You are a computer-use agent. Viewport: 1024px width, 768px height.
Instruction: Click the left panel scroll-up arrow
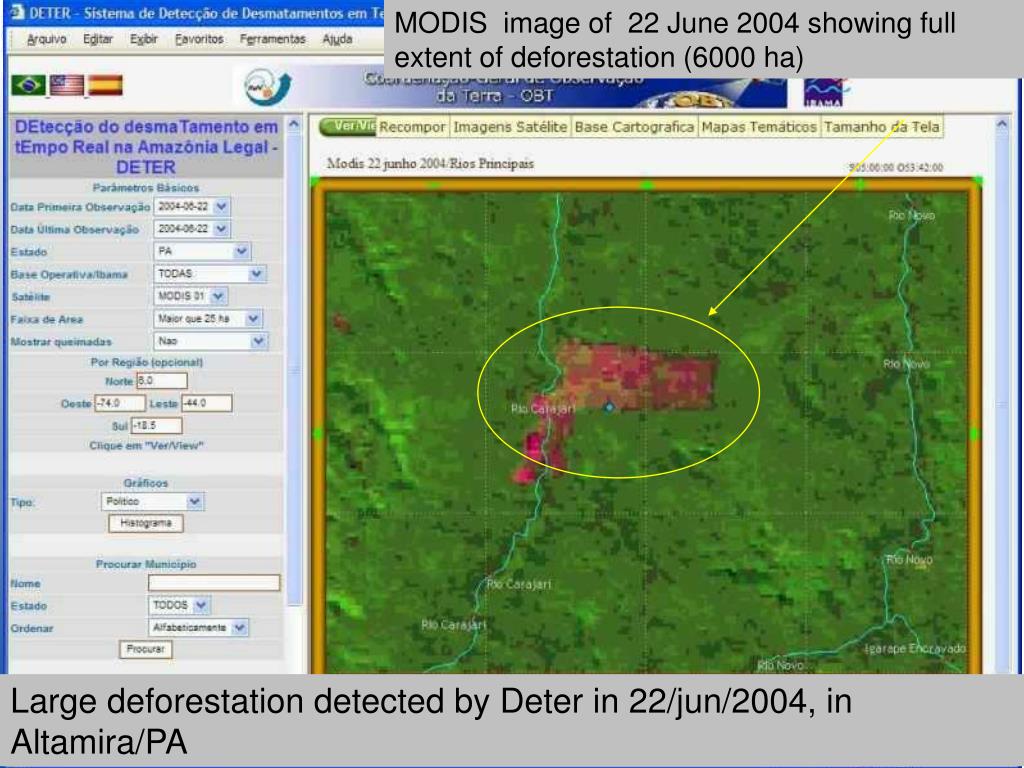click(x=294, y=123)
